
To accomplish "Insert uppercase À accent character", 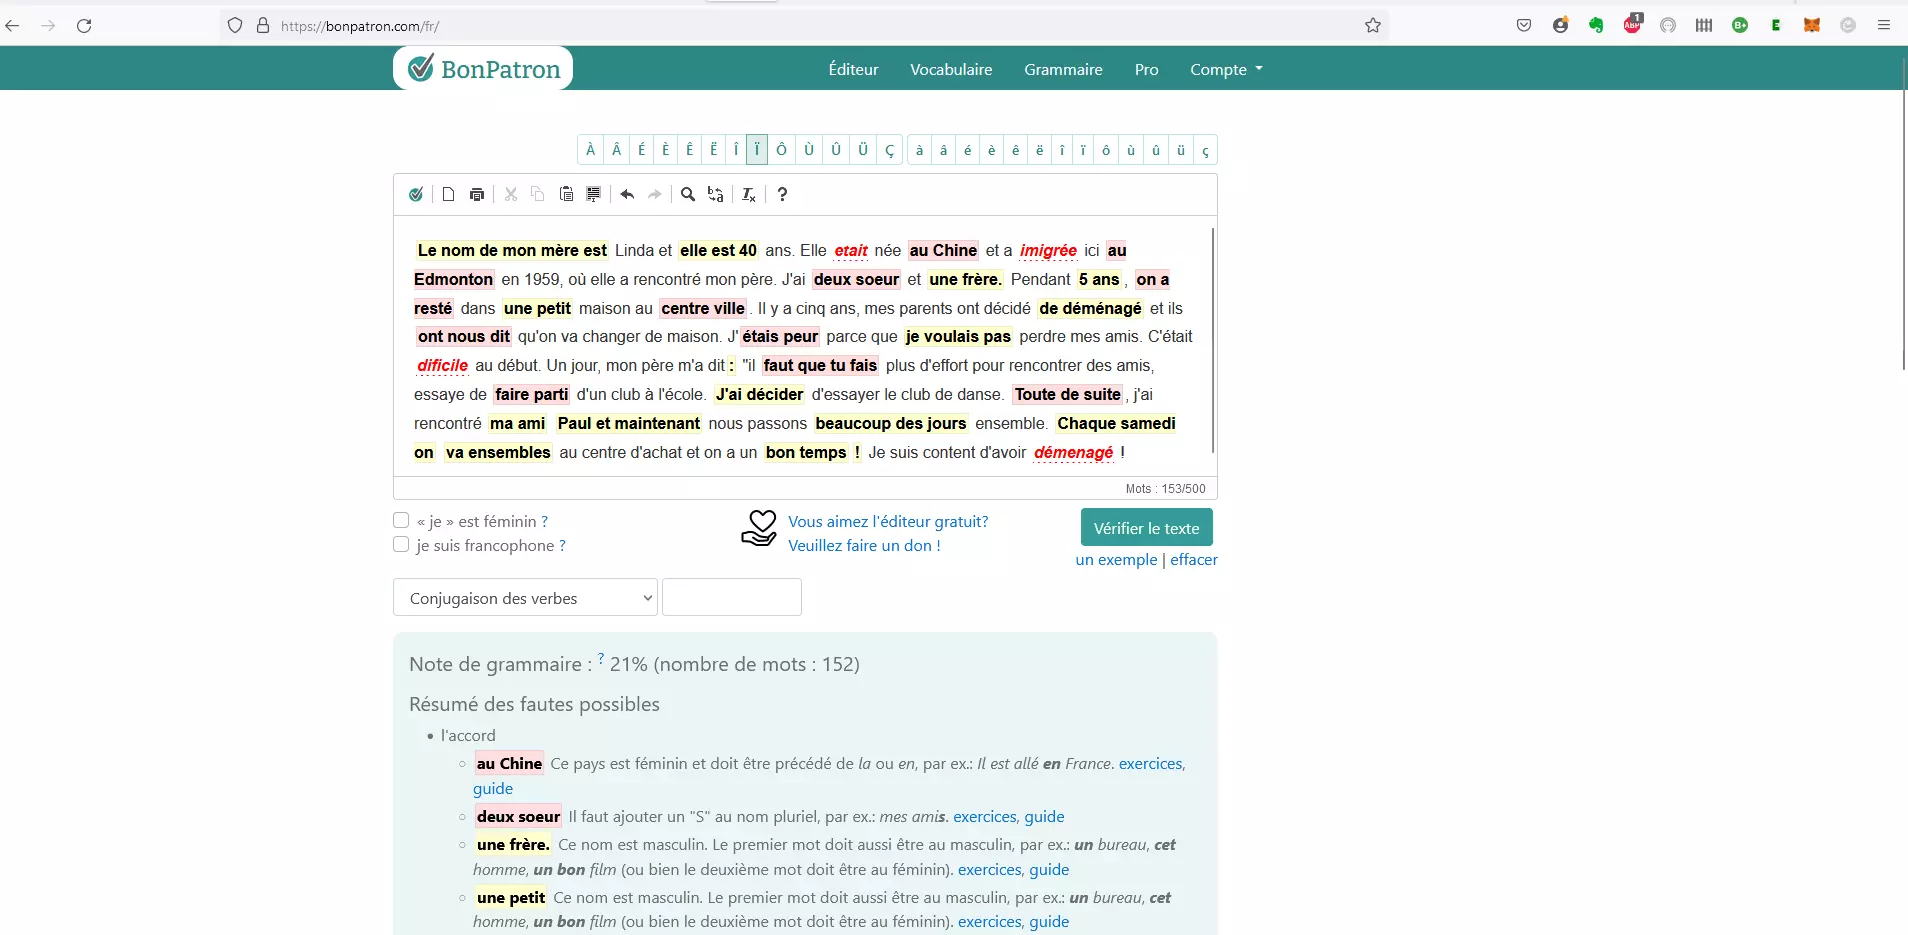I will click(591, 150).
